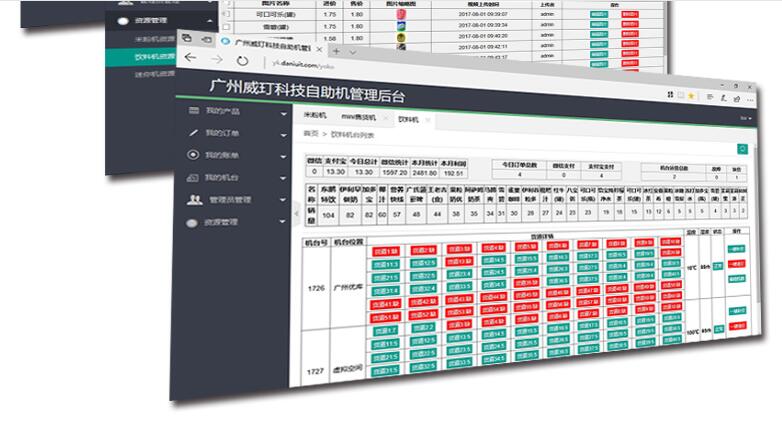Click the red operation button for machine 1726

737,264
